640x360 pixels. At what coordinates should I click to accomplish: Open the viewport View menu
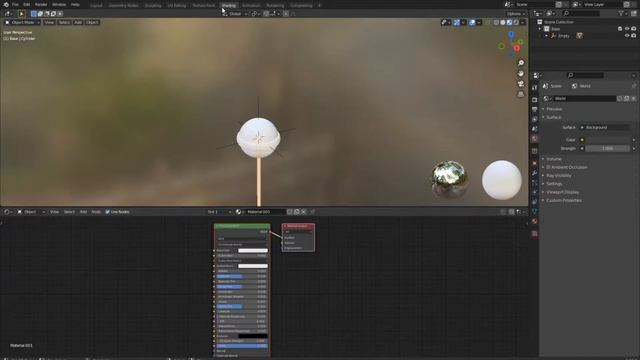pos(49,22)
